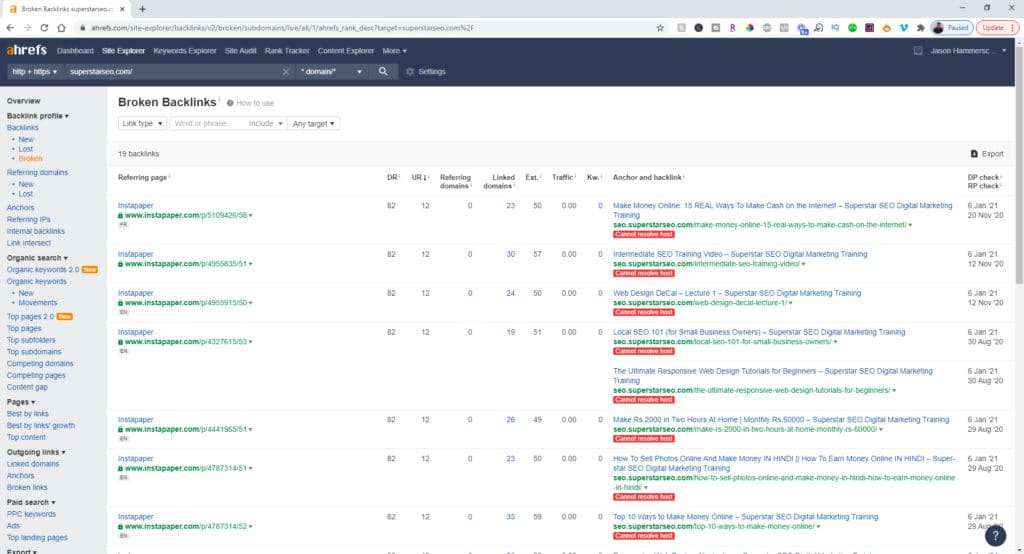Click in the Word or phrase field
Screen dimensions: 1024x554
tap(208, 123)
